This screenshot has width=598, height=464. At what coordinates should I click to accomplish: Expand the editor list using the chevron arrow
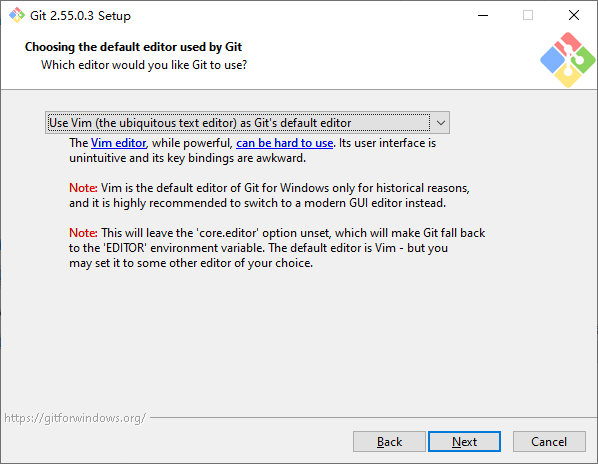(x=440, y=123)
